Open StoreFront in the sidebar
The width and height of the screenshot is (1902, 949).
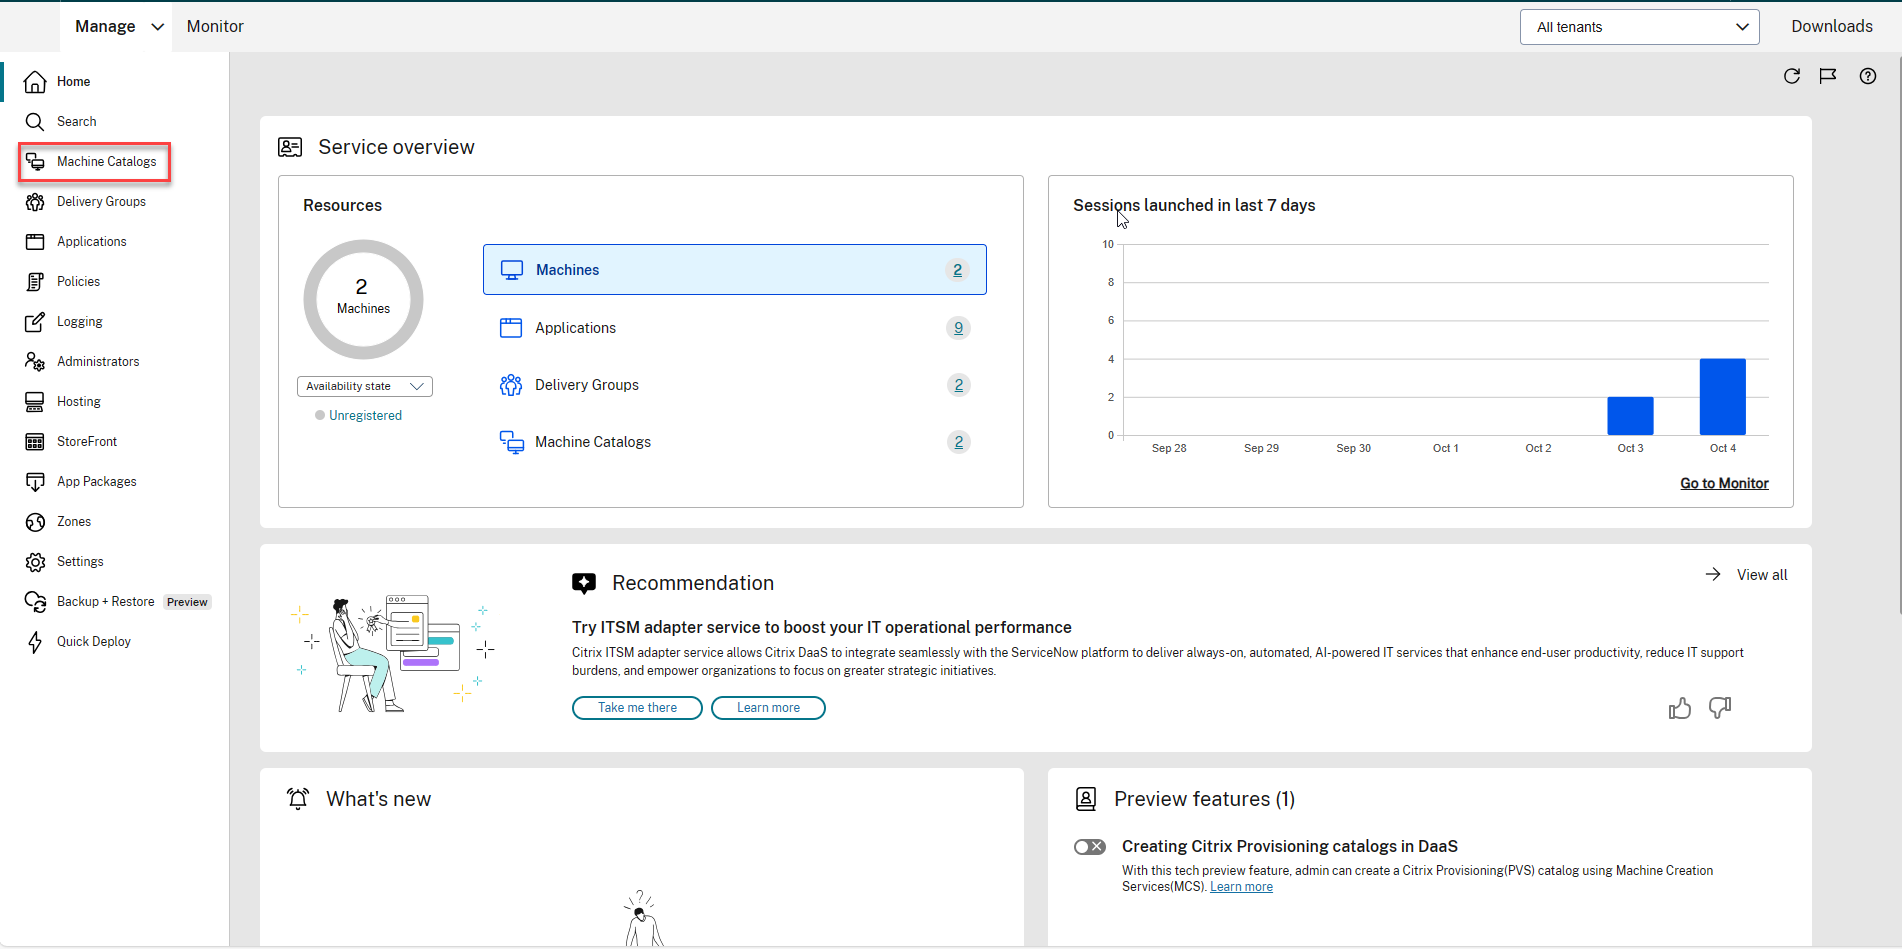(x=86, y=442)
